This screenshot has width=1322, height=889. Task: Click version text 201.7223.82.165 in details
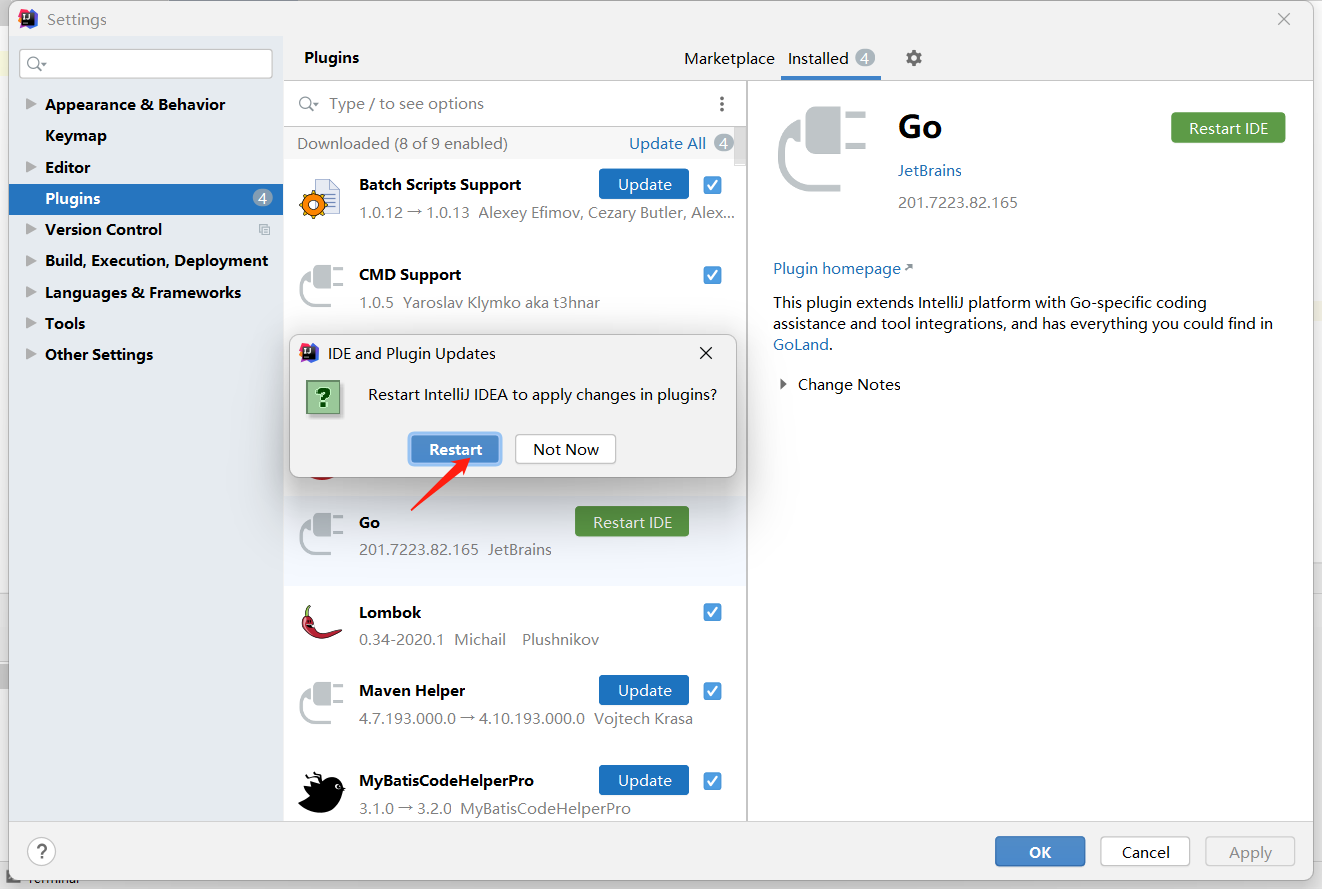(958, 202)
